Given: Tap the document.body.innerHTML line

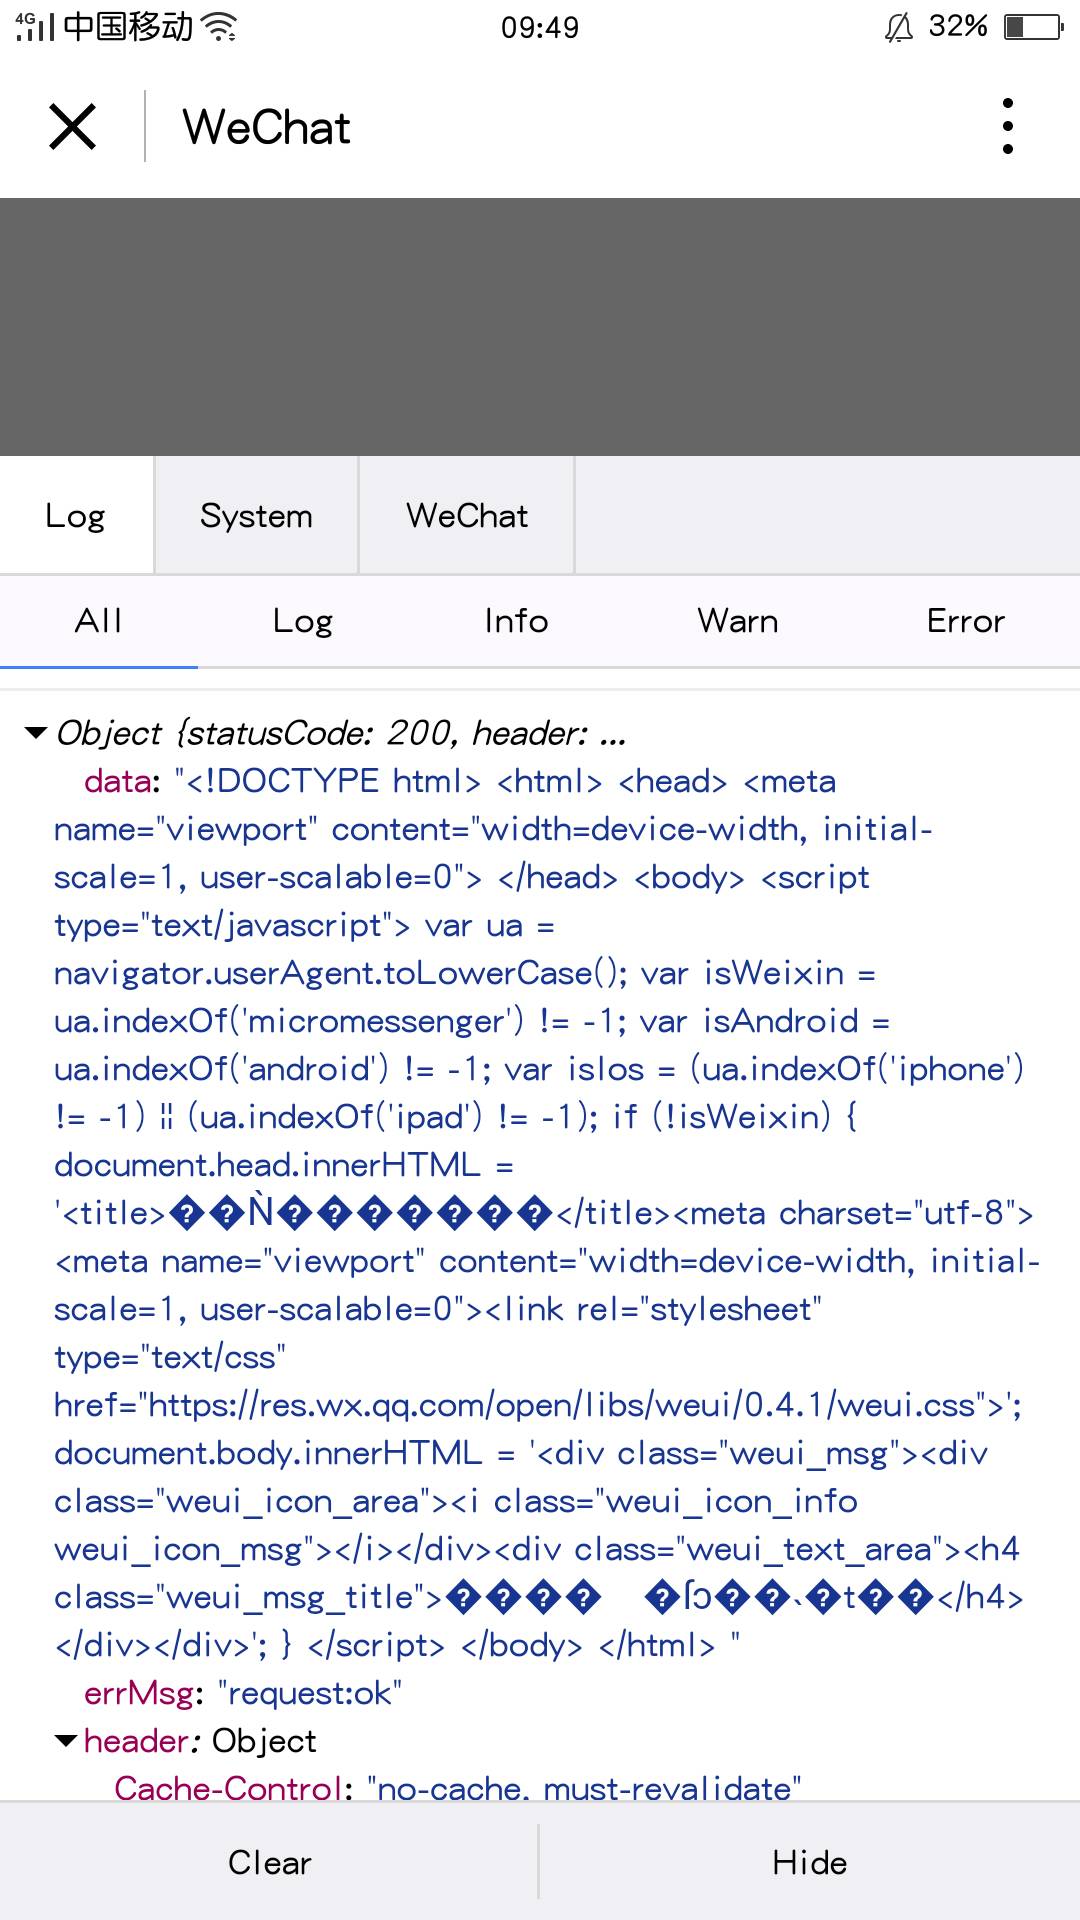Looking at the screenshot, I should coord(521,1453).
